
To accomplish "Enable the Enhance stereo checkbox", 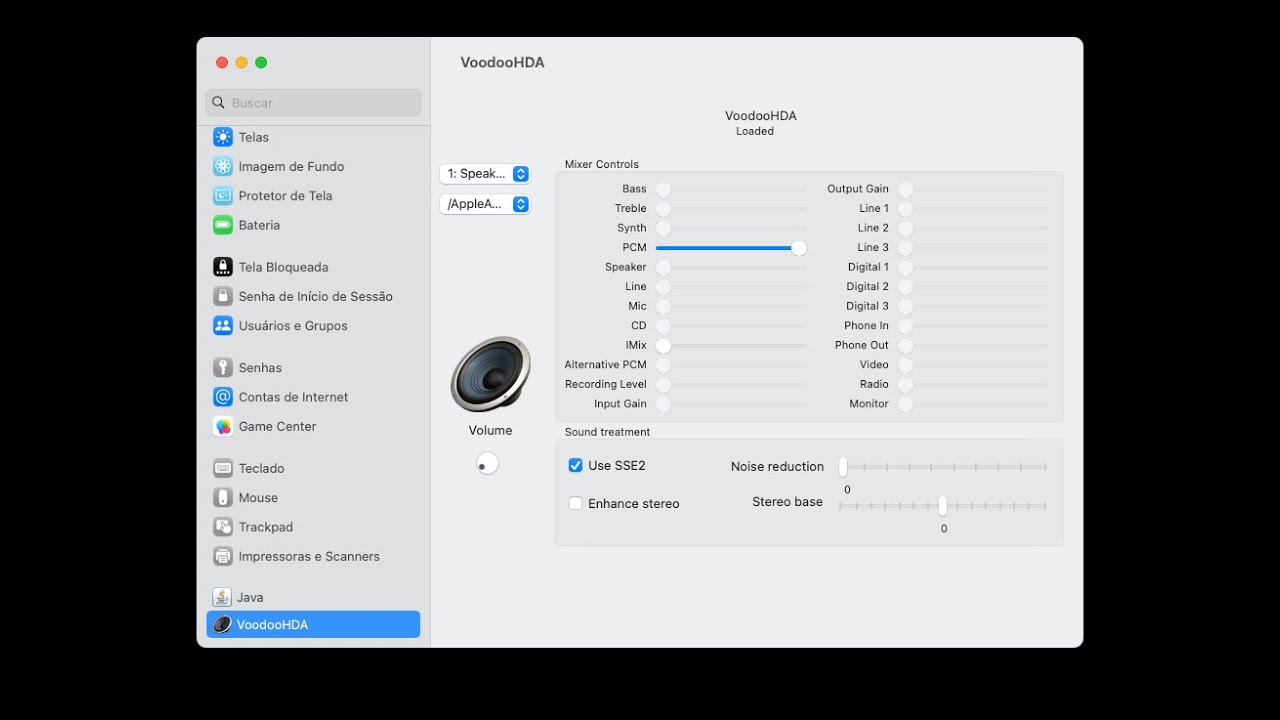I will click(x=575, y=503).
